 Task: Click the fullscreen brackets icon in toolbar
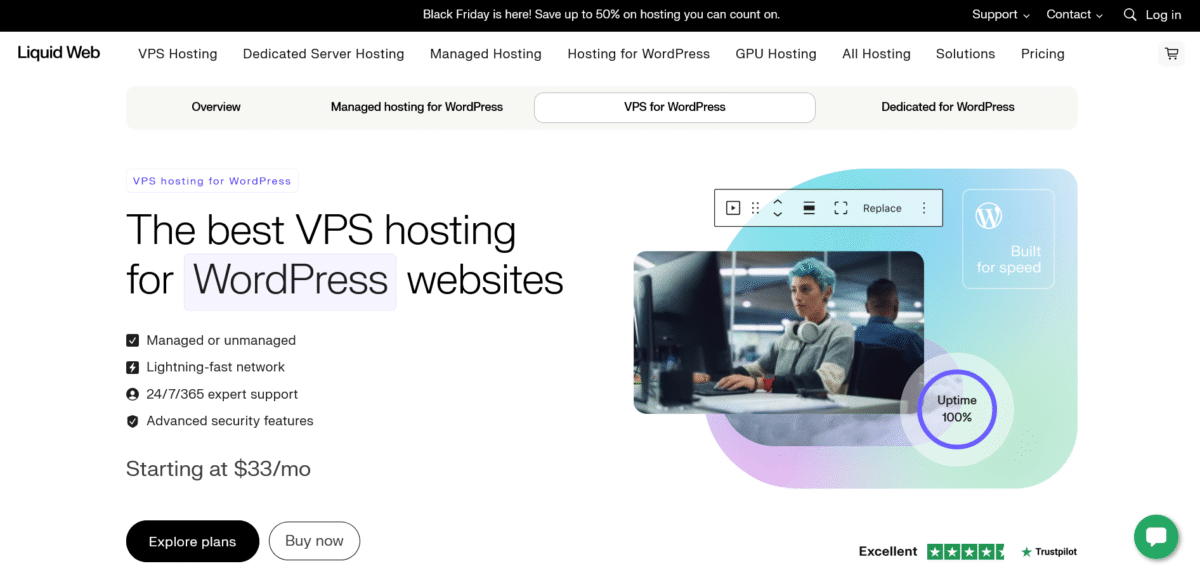[x=841, y=208]
